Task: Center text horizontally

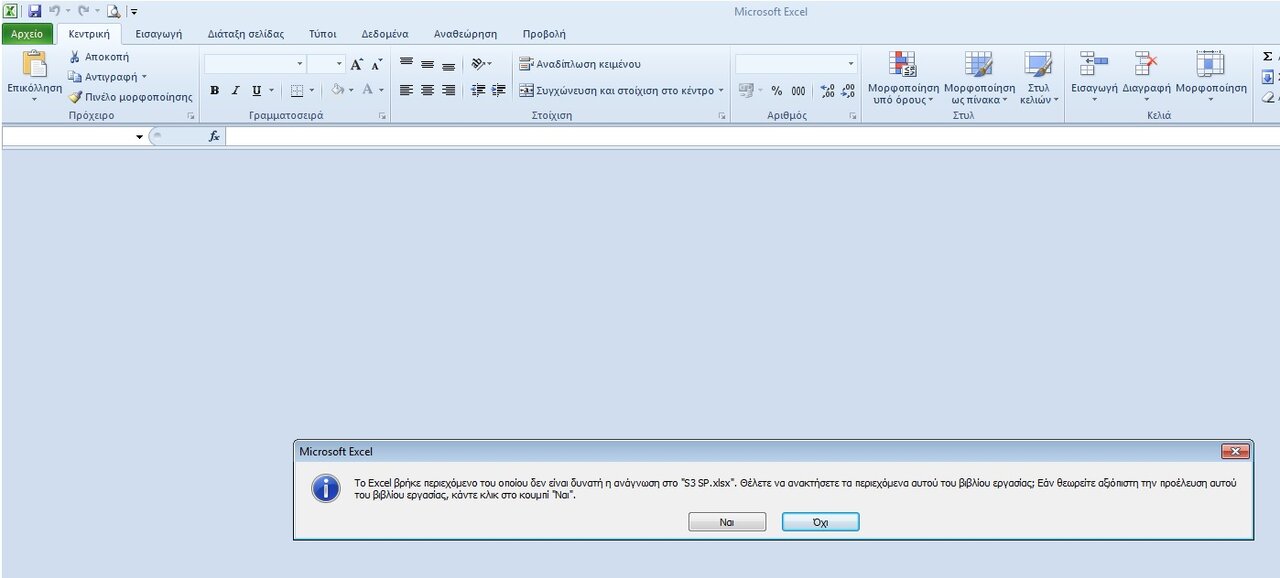Action: click(x=427, y=90)
